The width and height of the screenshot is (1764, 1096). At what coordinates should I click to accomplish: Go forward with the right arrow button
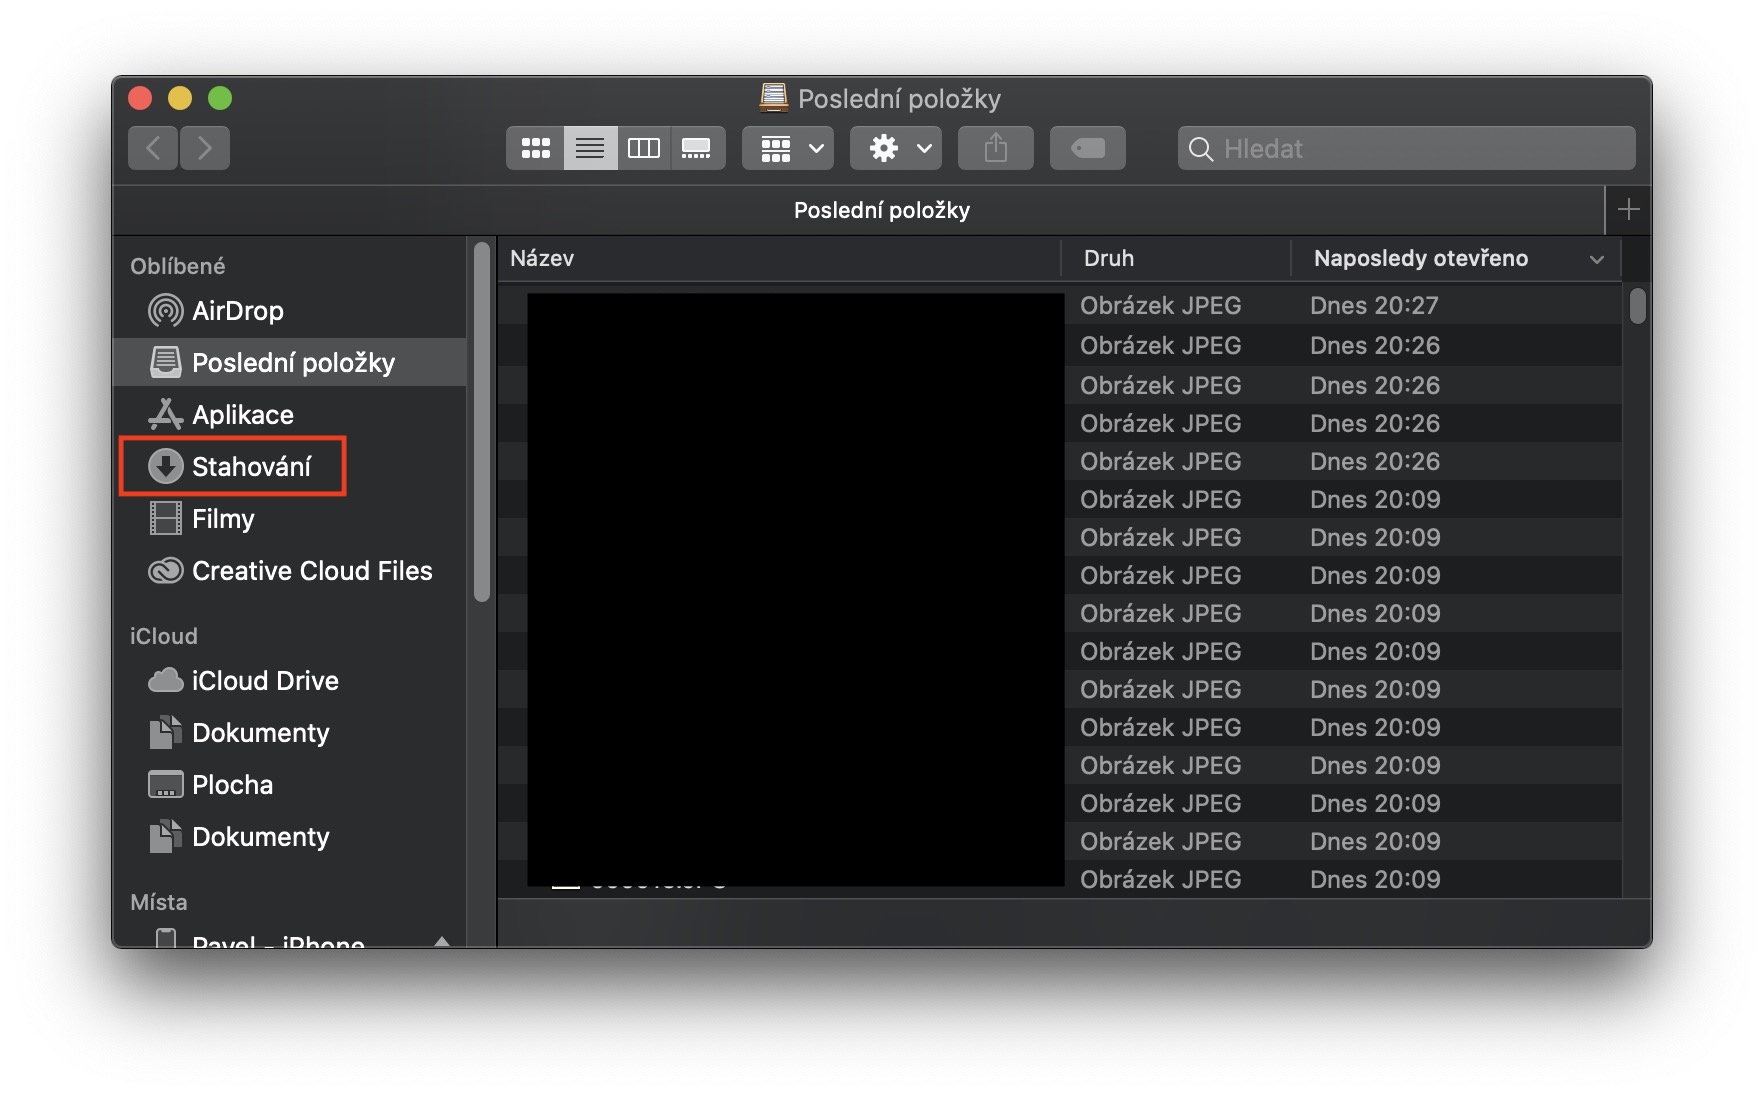[205, 148]
